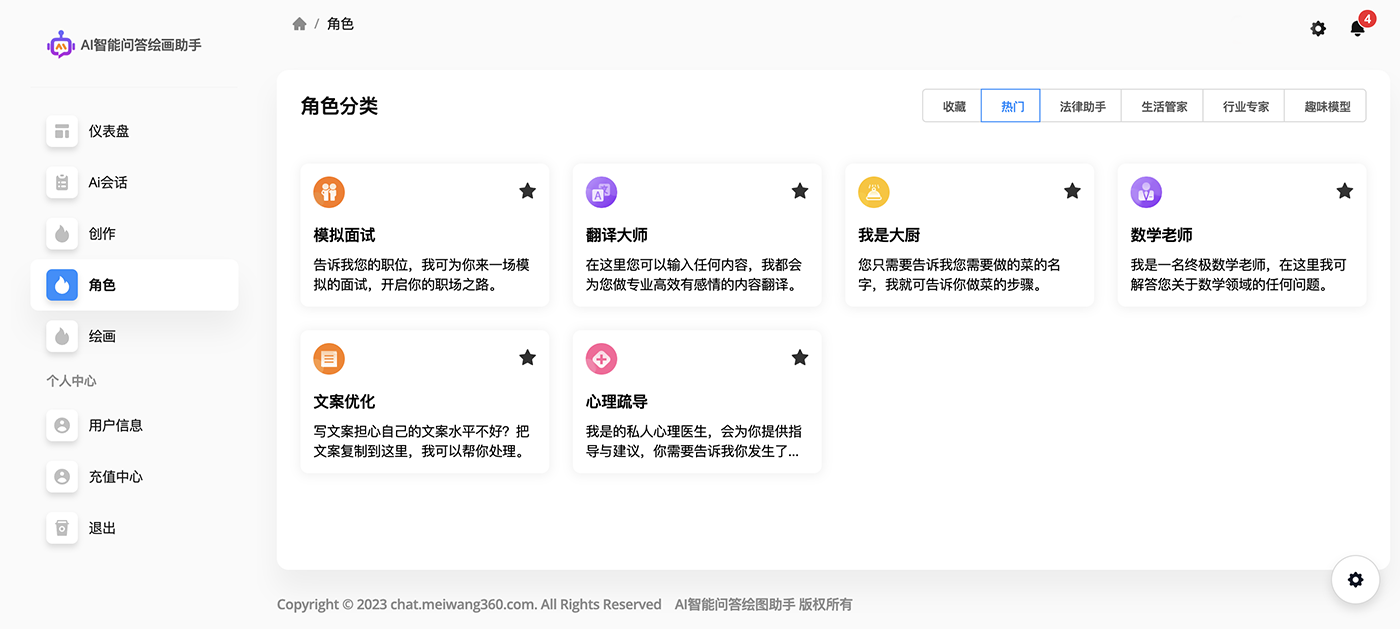Click the 我是大厨 yellow chef icon
The image size is (1400, 629).
pos(874,192)
